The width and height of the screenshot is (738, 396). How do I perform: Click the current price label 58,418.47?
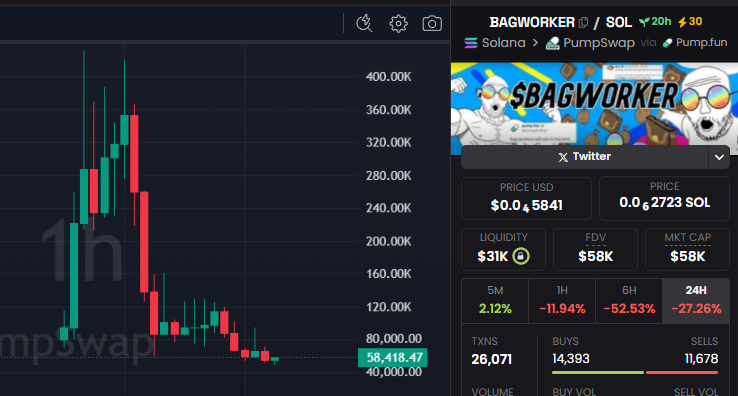pyautogui.click(x=393, y=357)
